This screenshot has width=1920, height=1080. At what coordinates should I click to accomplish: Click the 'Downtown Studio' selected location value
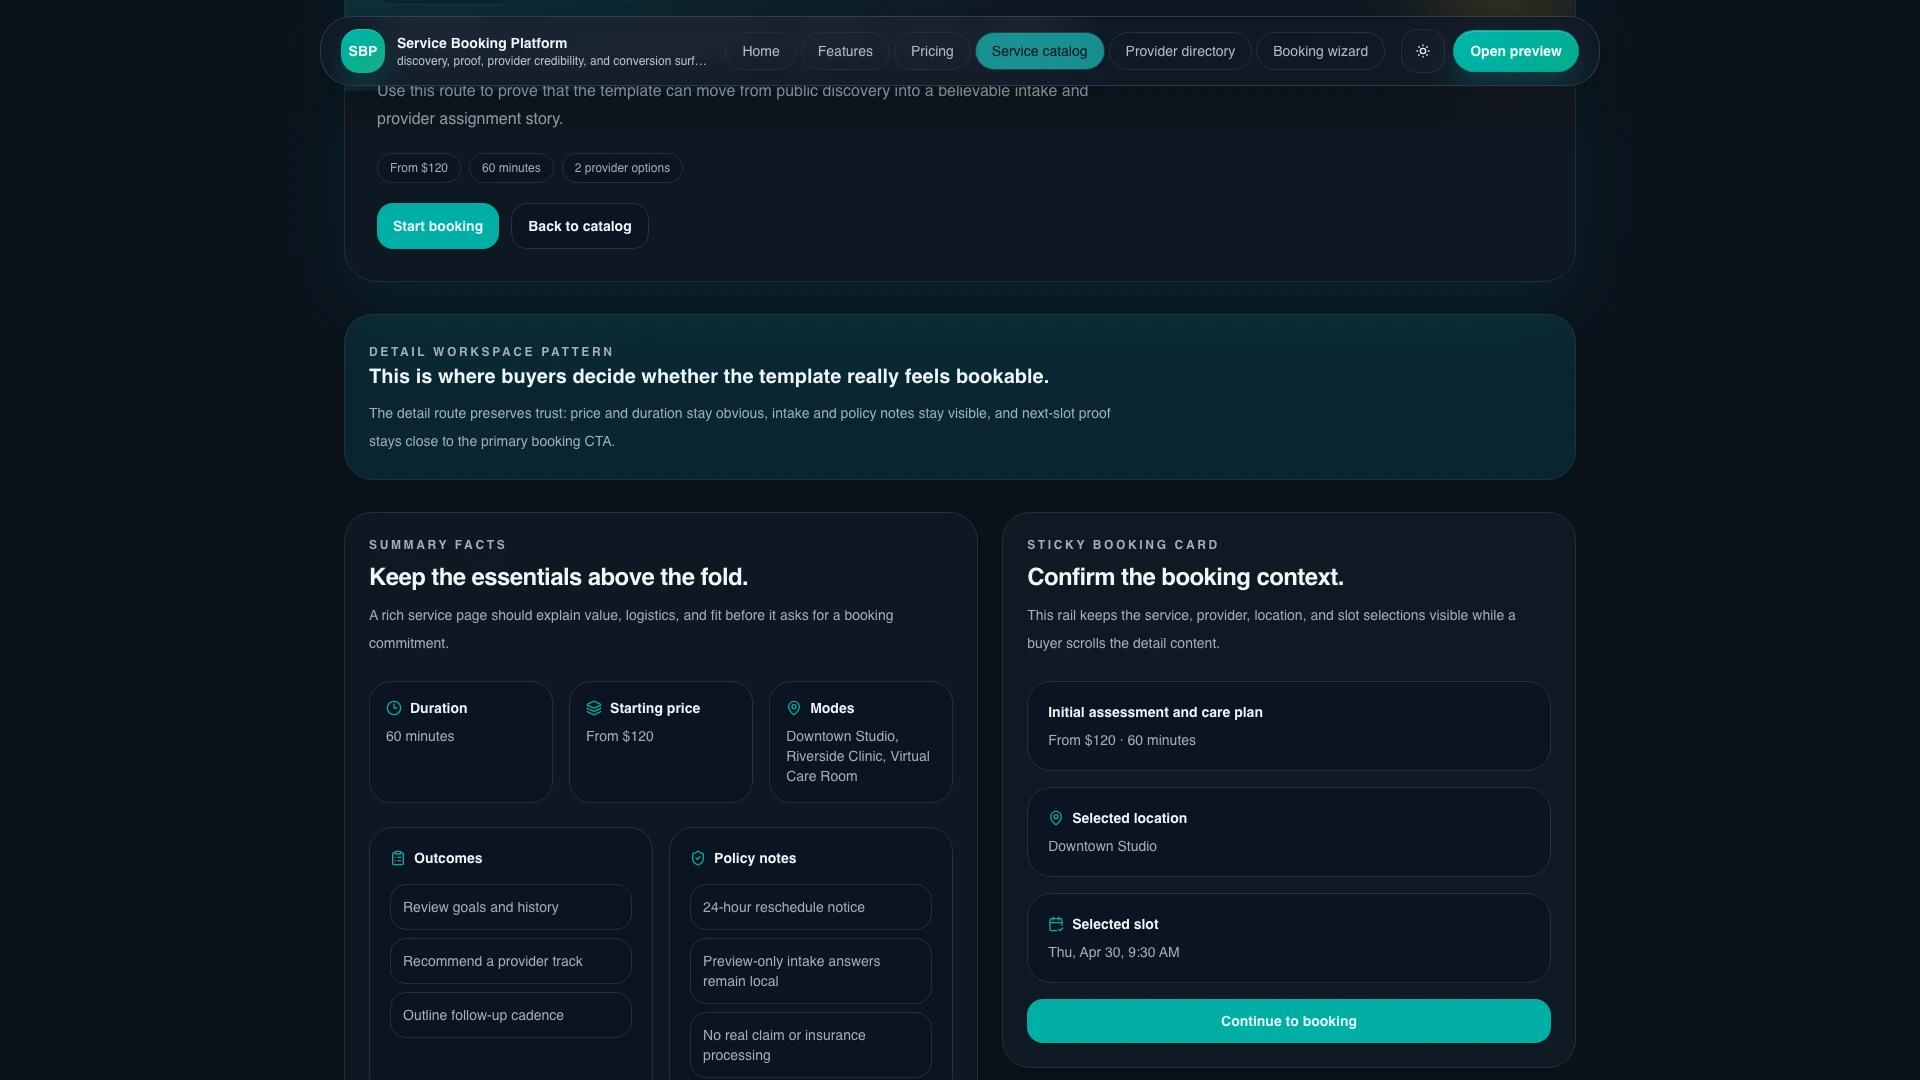pos(1102,846)
